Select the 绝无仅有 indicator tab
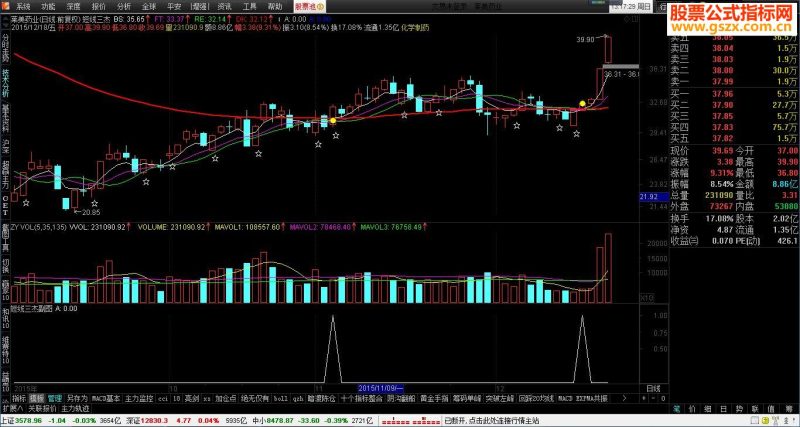Viewport: 800px width, 427px height. pos(255,398)
